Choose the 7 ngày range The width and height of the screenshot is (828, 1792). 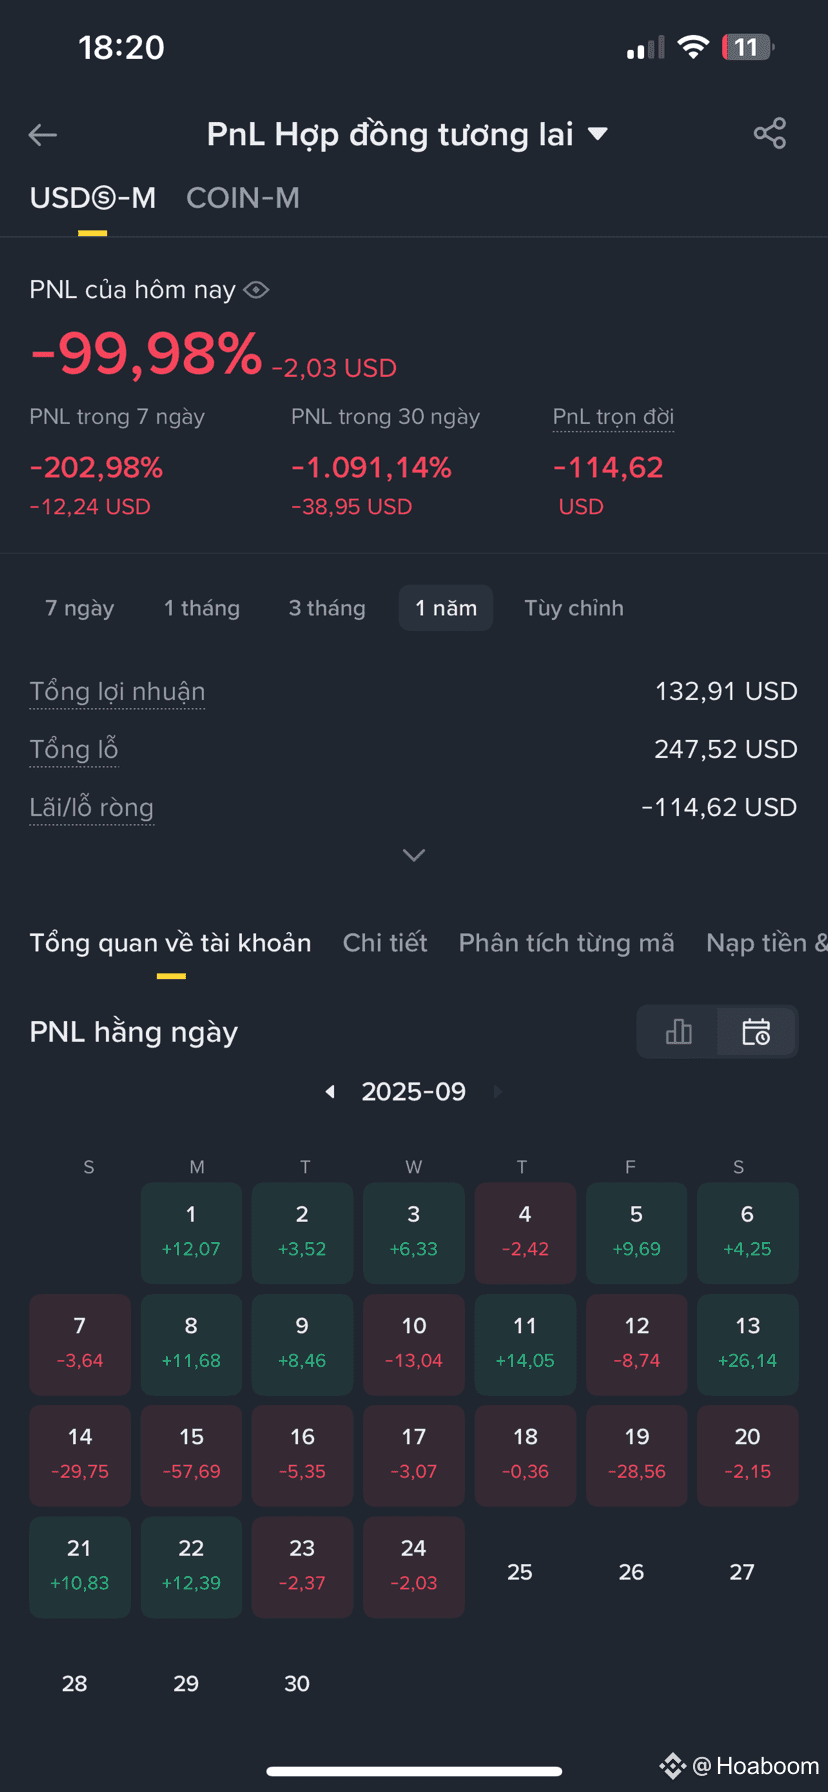tap(80, 608)
